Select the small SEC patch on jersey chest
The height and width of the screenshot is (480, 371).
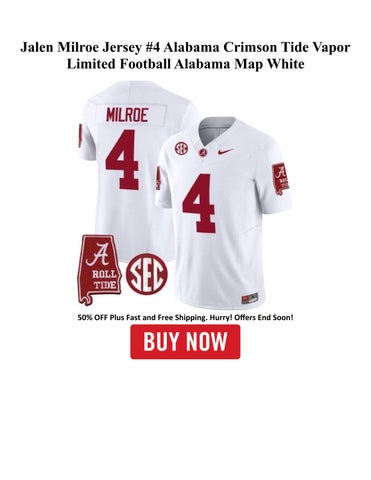click(x=181, y=147)
